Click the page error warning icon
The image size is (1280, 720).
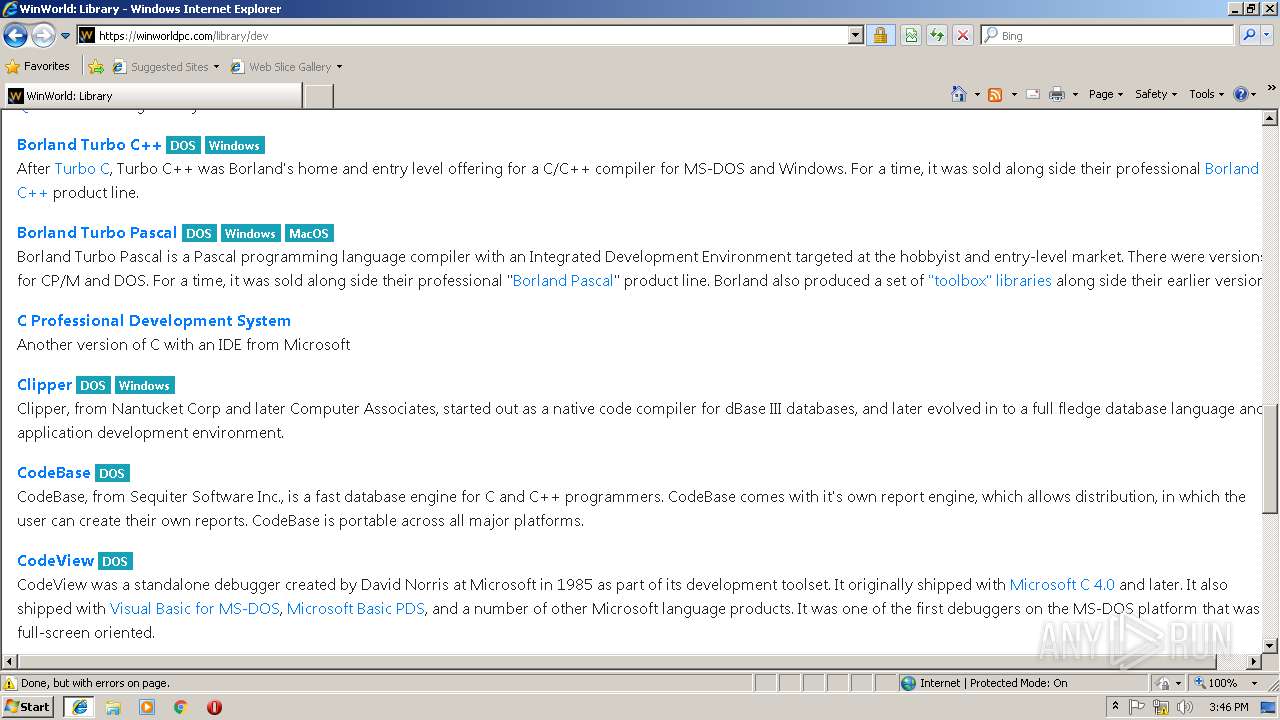point(10,683)
